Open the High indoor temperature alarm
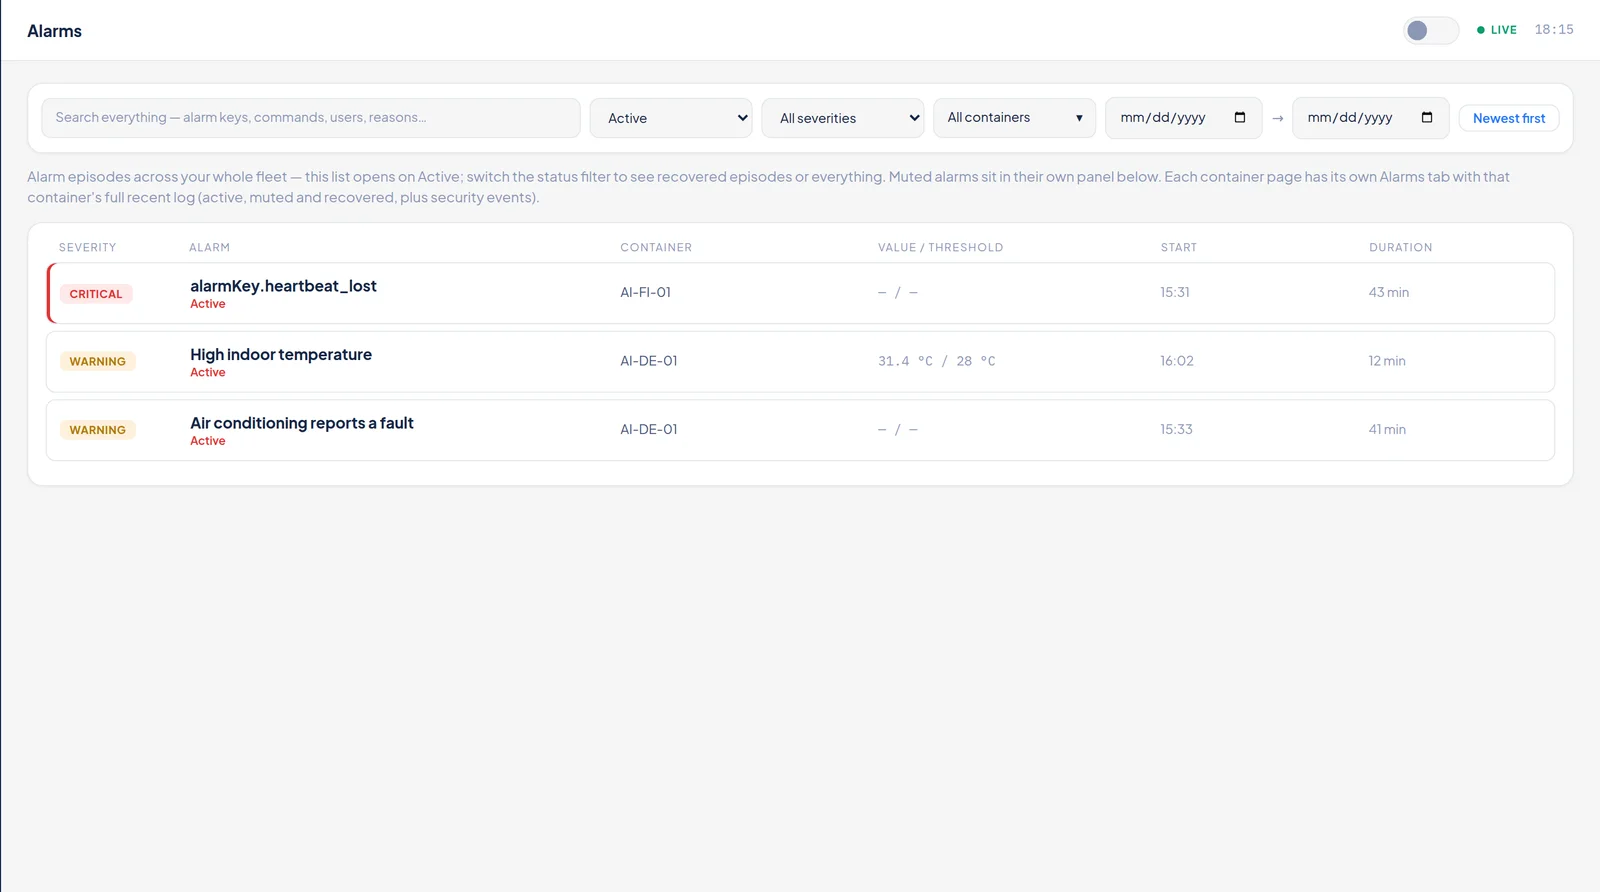Screen dimensions: 1600x892 pos(800,361)
